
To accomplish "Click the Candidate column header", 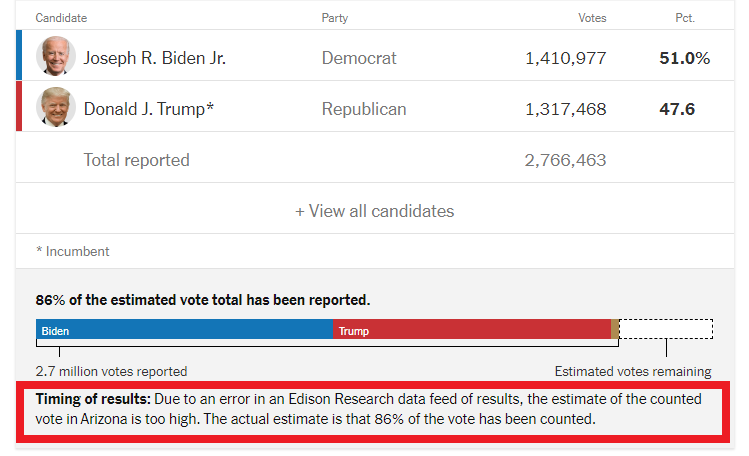I will click(61, 18).
